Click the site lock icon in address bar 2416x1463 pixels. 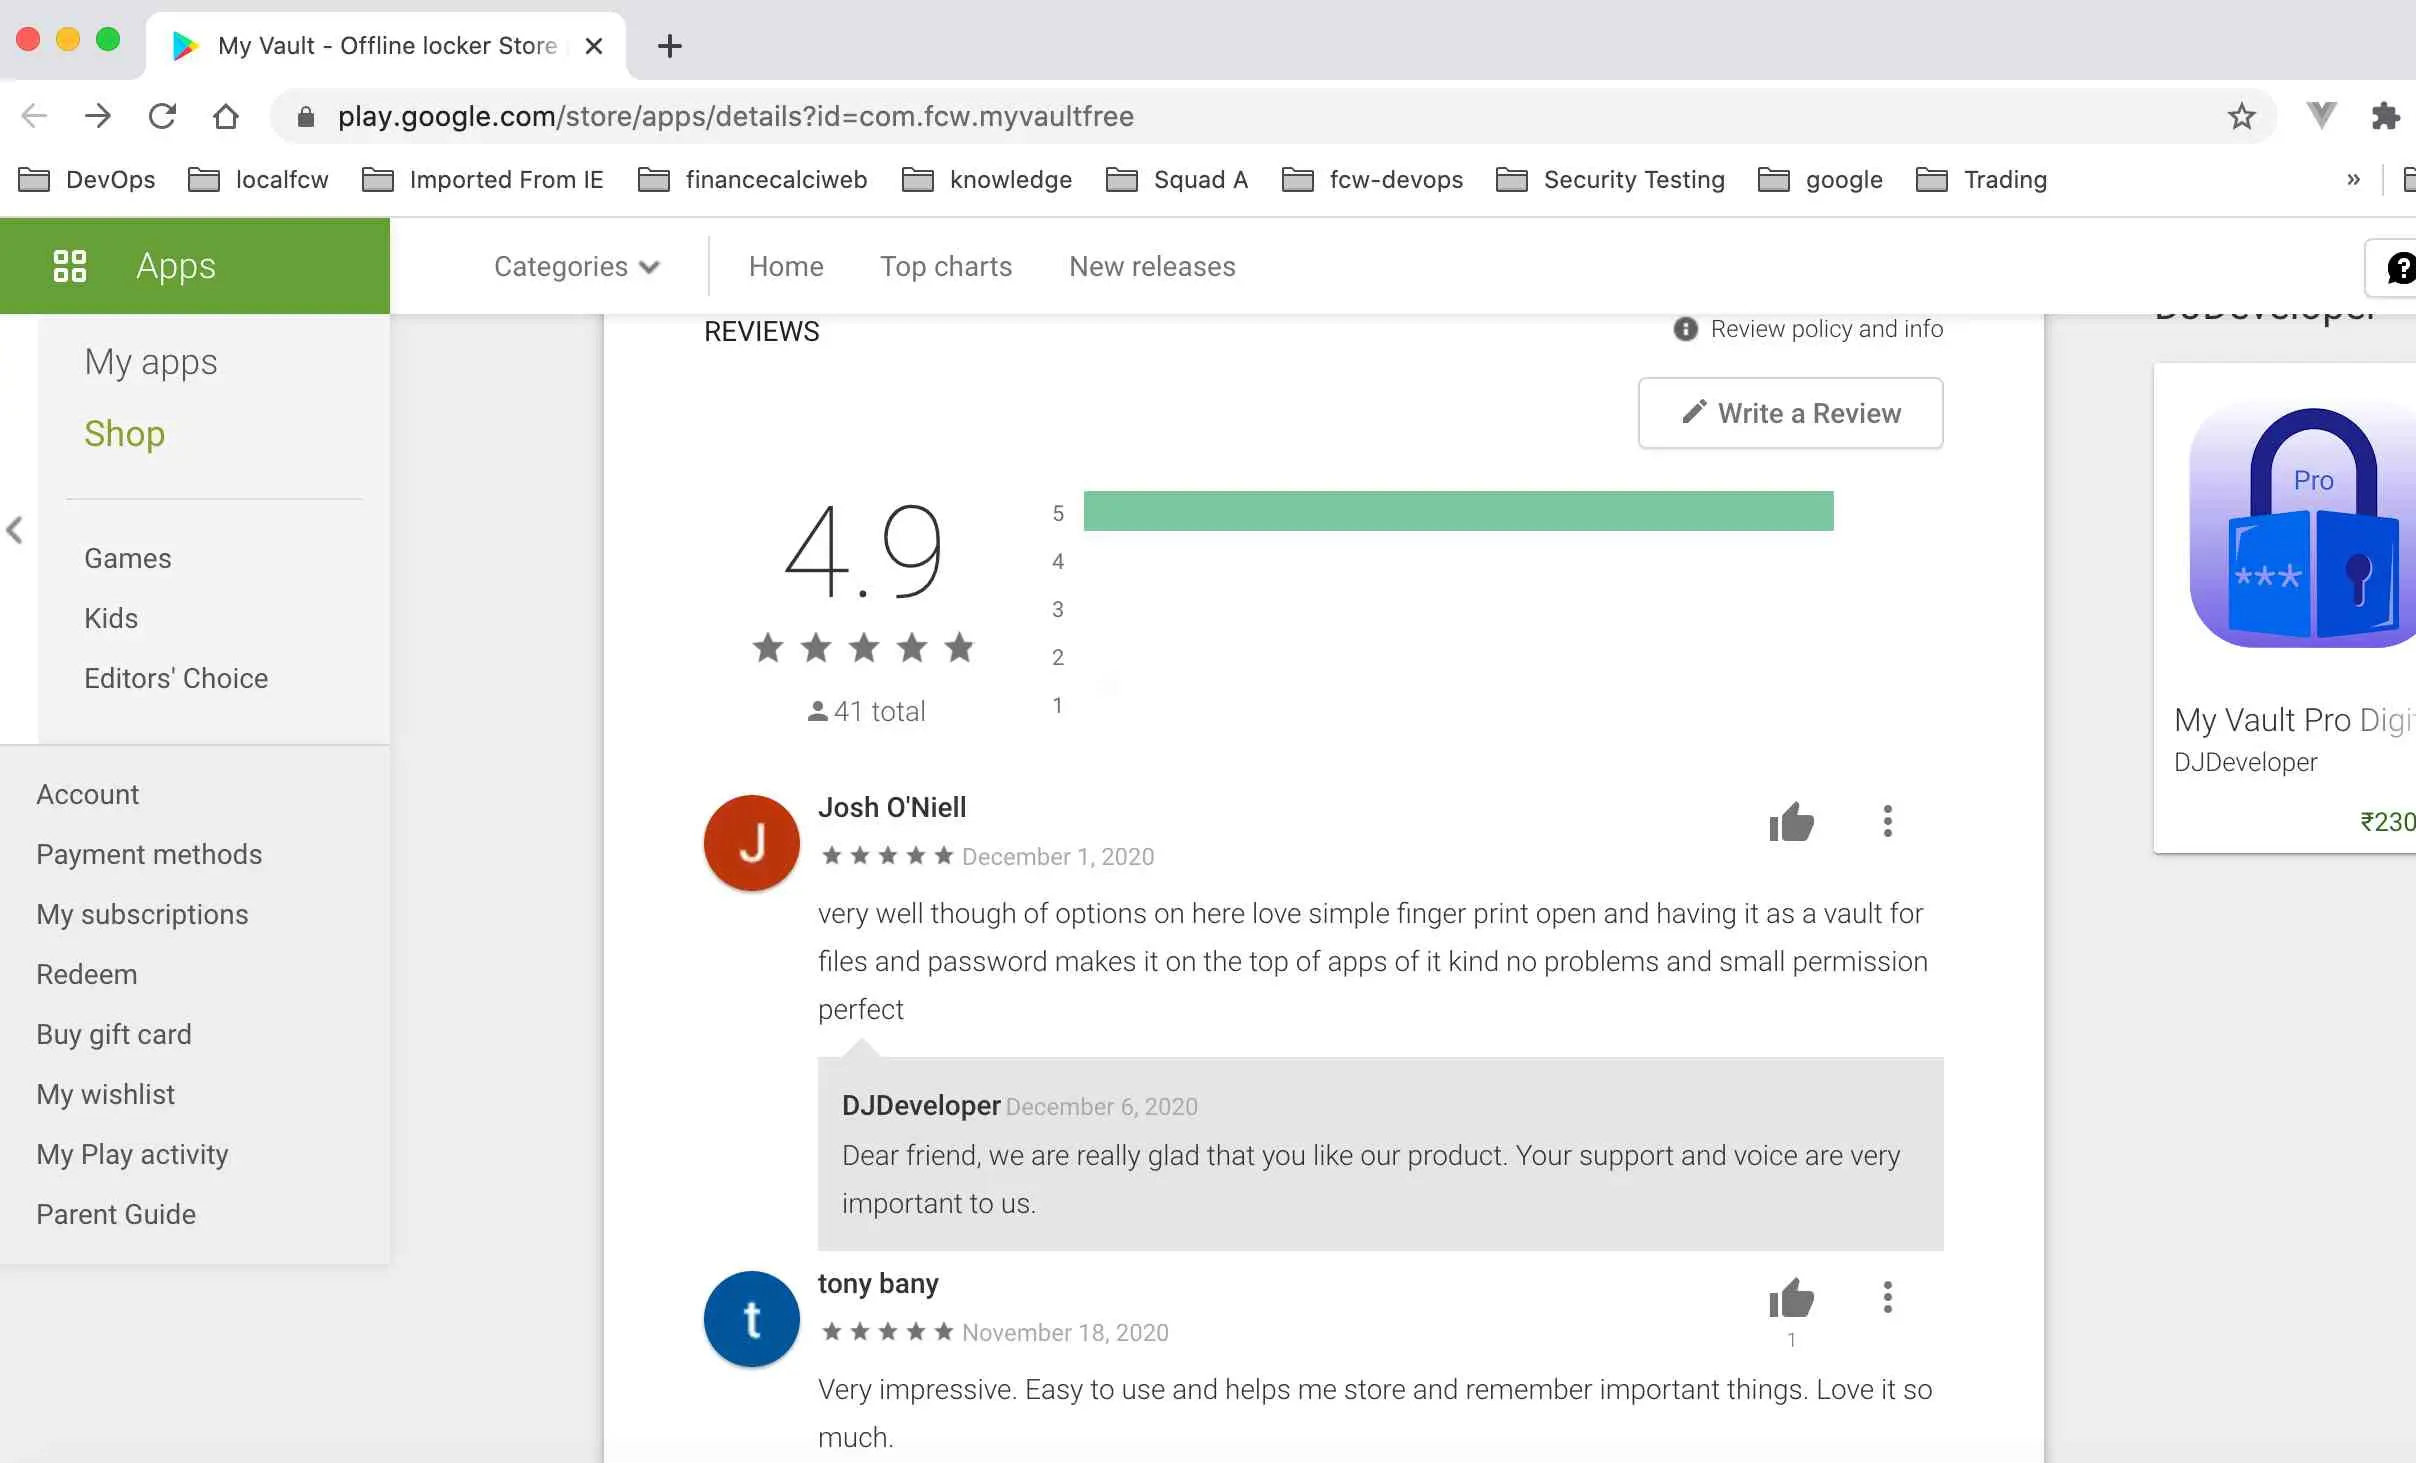point(306,117)
